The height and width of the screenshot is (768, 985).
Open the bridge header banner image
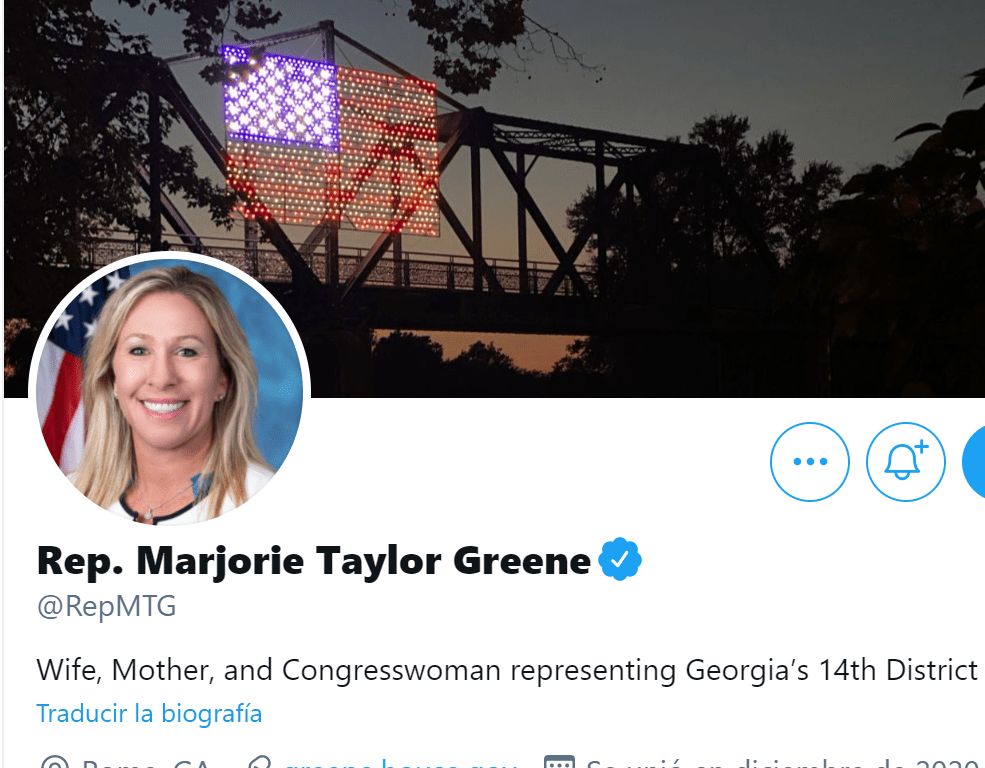[494, 198]
